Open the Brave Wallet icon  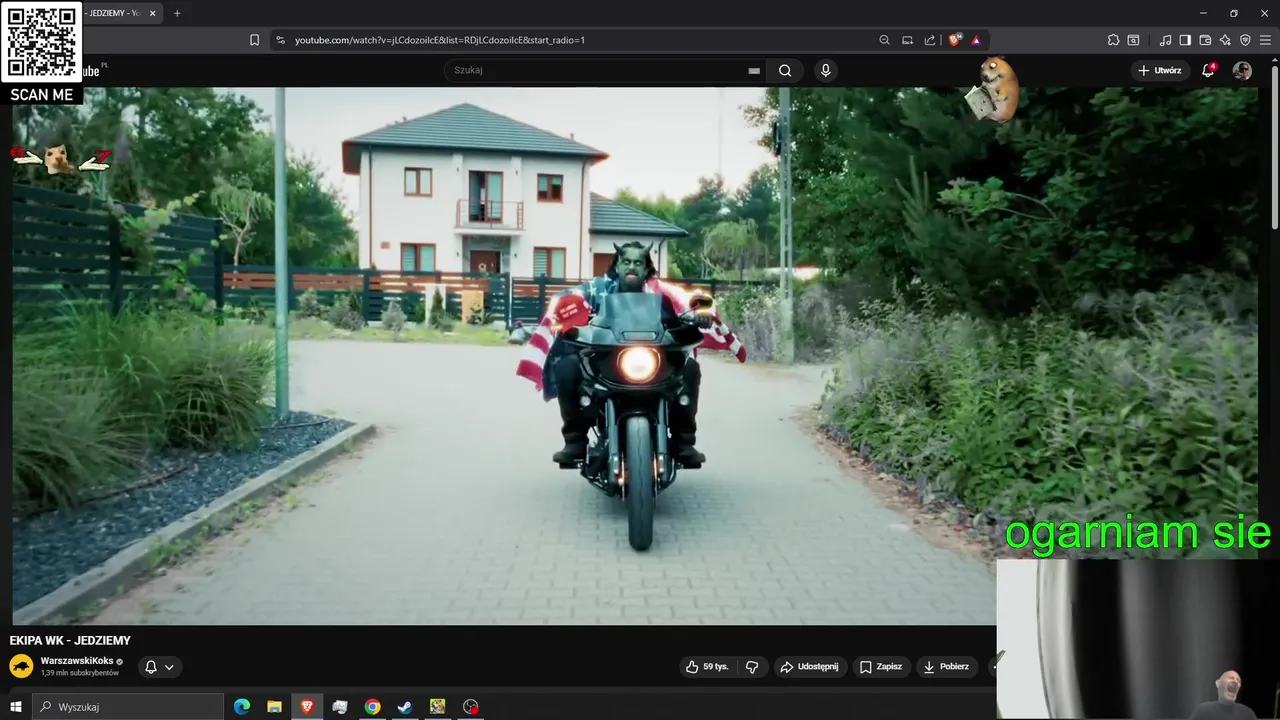[x=1205, y=40]
